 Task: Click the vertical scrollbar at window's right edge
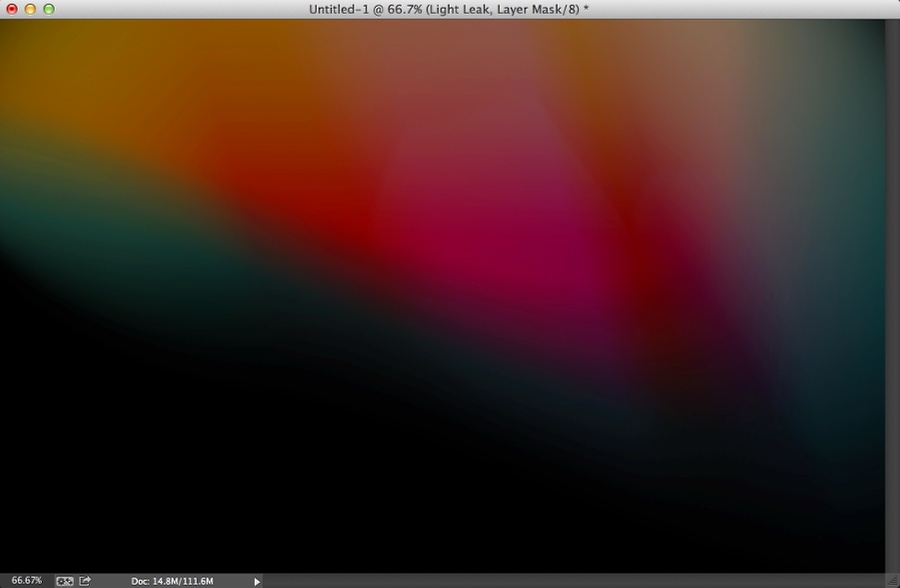[893, 296]
